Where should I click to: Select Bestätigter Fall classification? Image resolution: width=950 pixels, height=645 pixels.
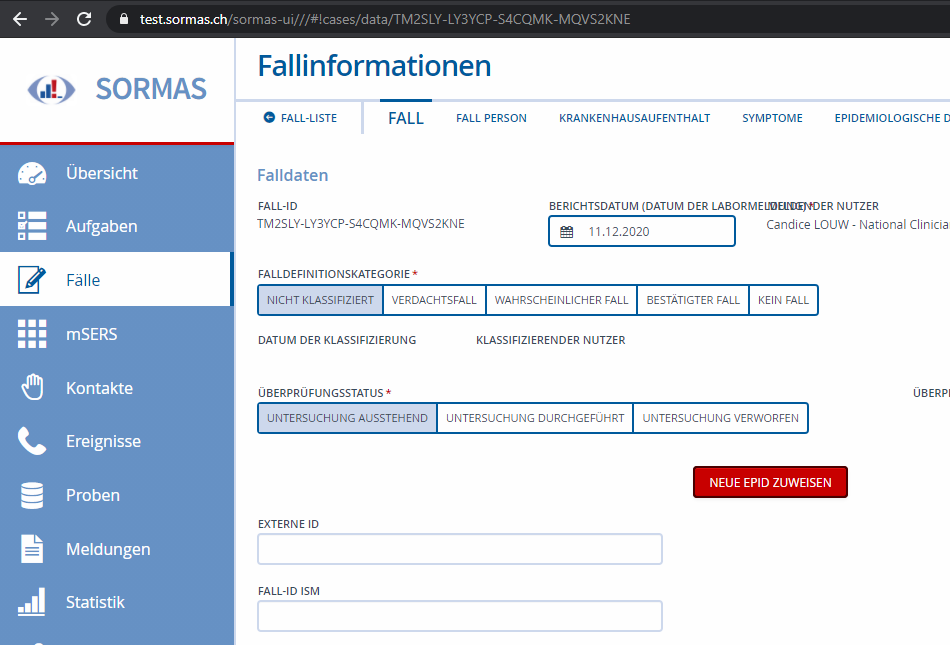point(693,300)
